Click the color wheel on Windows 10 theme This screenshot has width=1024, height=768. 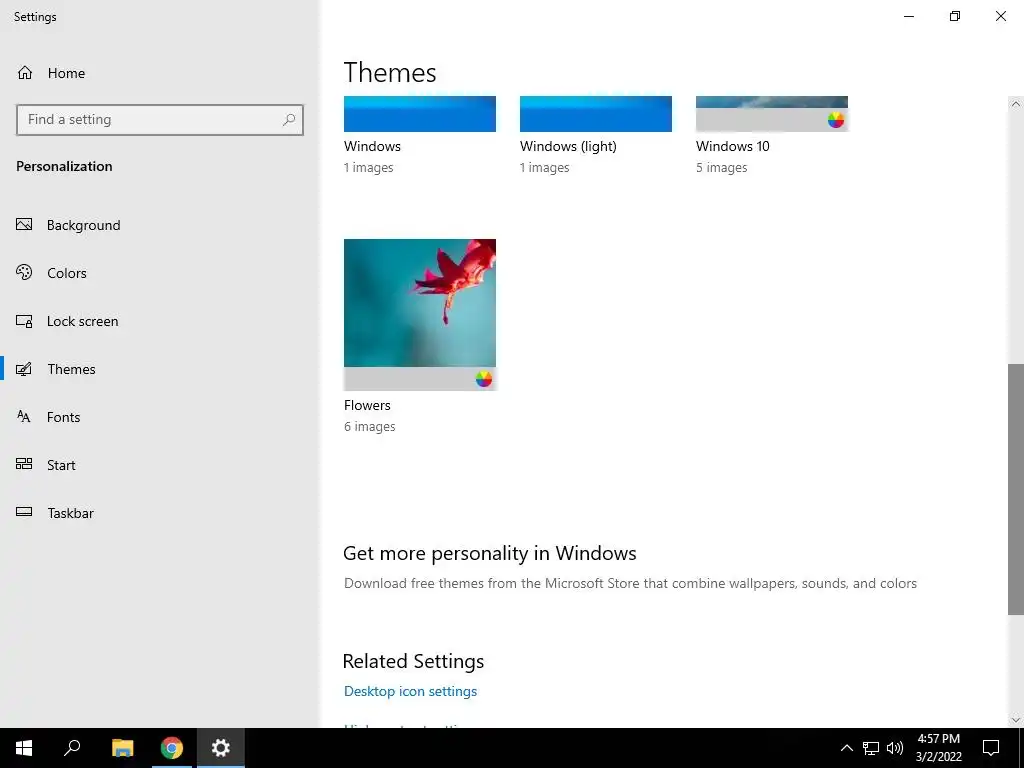[836, 120]
